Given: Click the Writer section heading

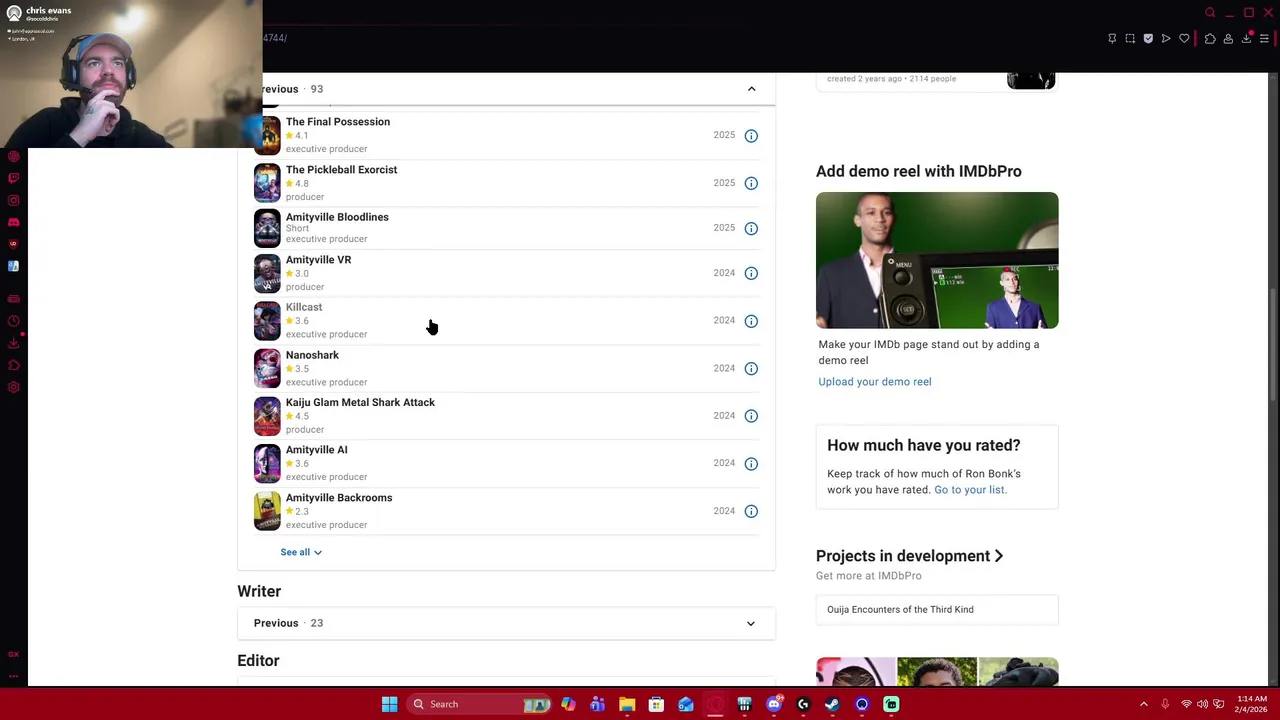Looking at the screenshot, I should click(x=259, y=592).
